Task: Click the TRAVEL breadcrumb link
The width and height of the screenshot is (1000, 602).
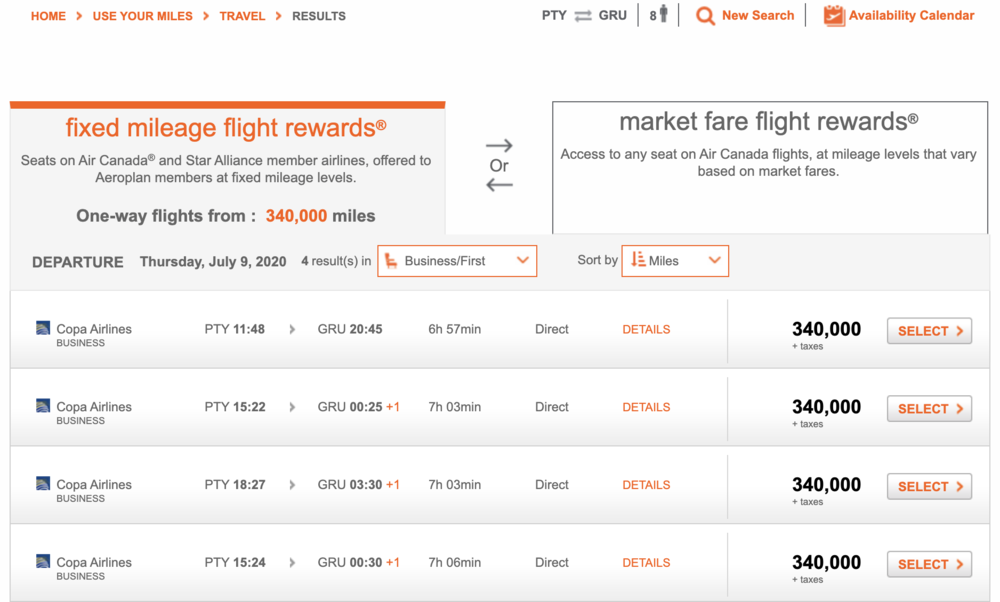Action: 242,16
